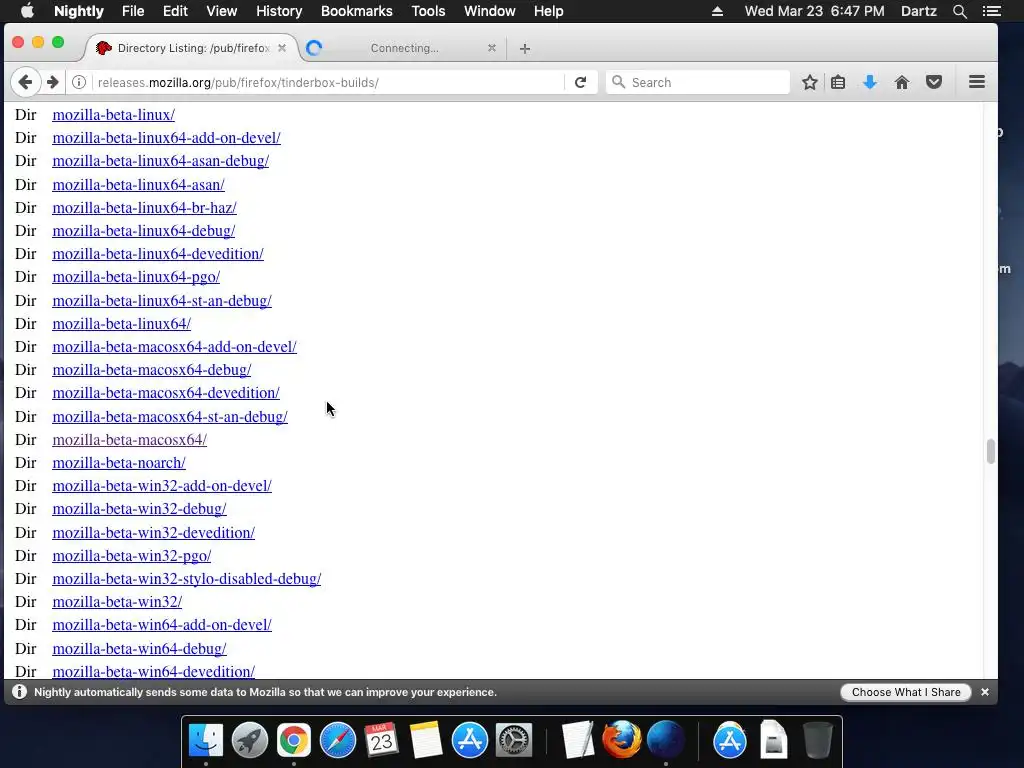This screenshot has height=768, width=1024.
Task: Dismiss the Nightly data notification bar
Action: tap(985, 692)
